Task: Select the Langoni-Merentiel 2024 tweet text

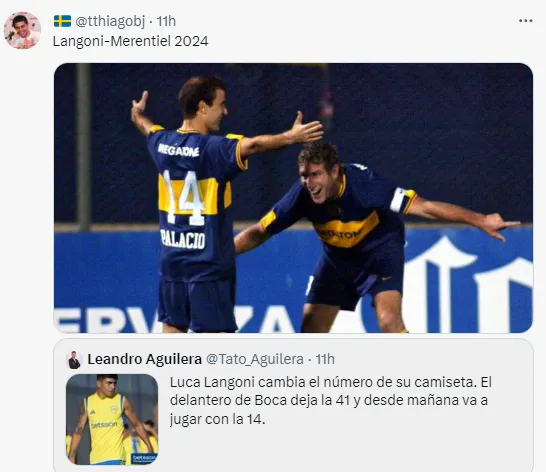Action: [x=131, y=41]
